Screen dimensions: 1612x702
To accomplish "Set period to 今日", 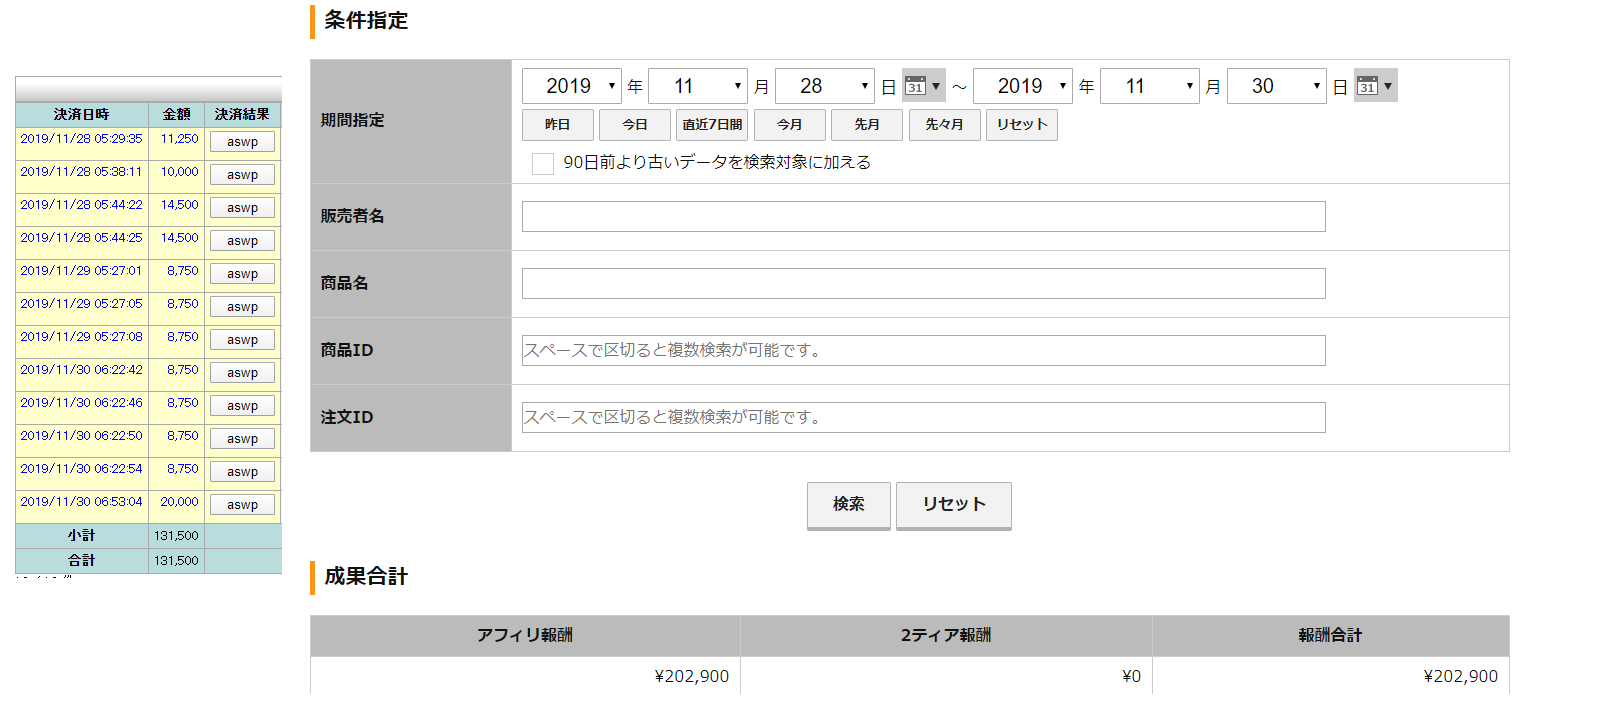I will tap(634, 125).
